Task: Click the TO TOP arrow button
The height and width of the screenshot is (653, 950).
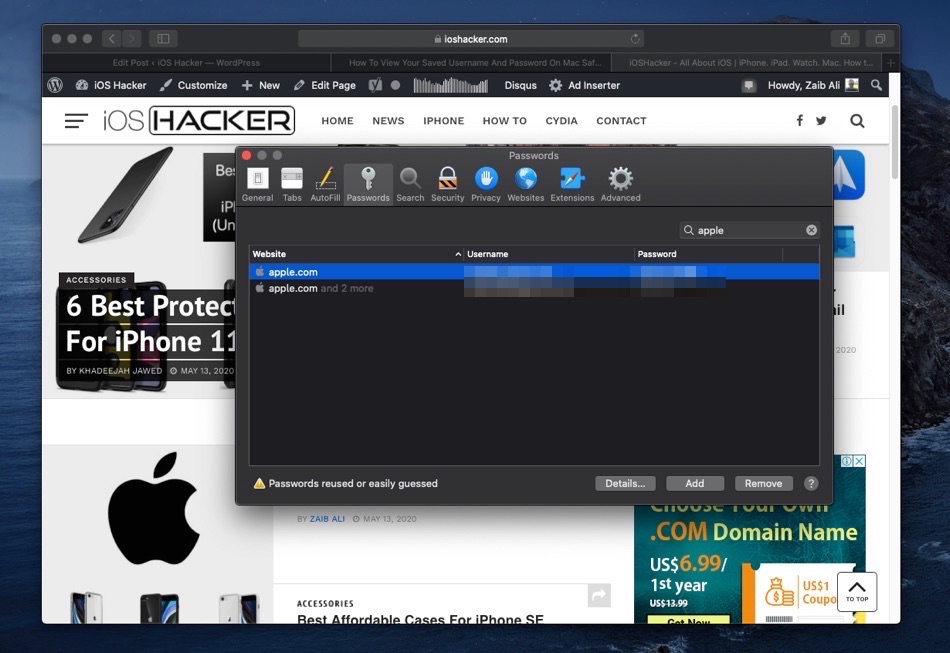Action: (x=857, y=591)
